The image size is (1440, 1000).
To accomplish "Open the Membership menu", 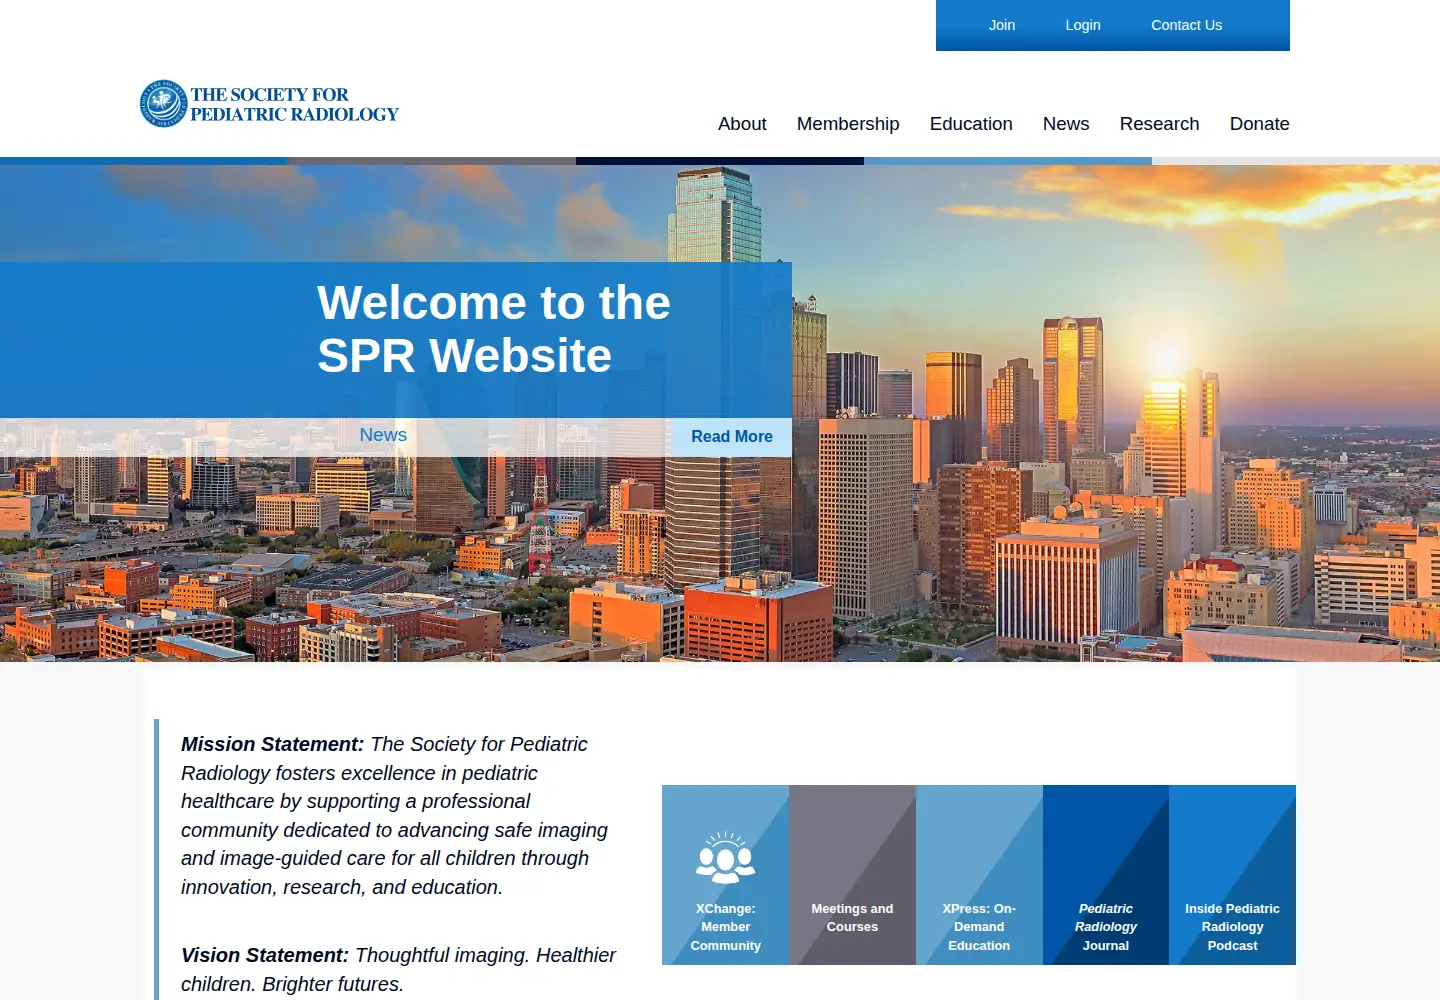I will pos(848,124).
